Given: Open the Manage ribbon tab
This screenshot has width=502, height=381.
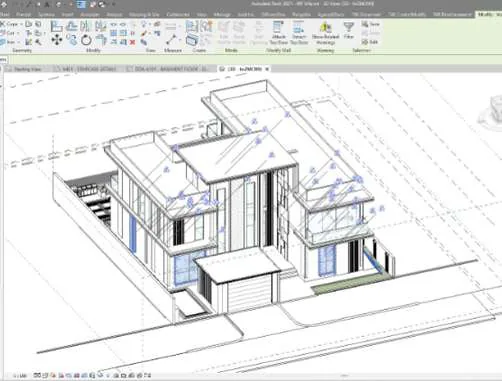Looking at the screenshot, I should pyautogui.click(x=221, y=15).
